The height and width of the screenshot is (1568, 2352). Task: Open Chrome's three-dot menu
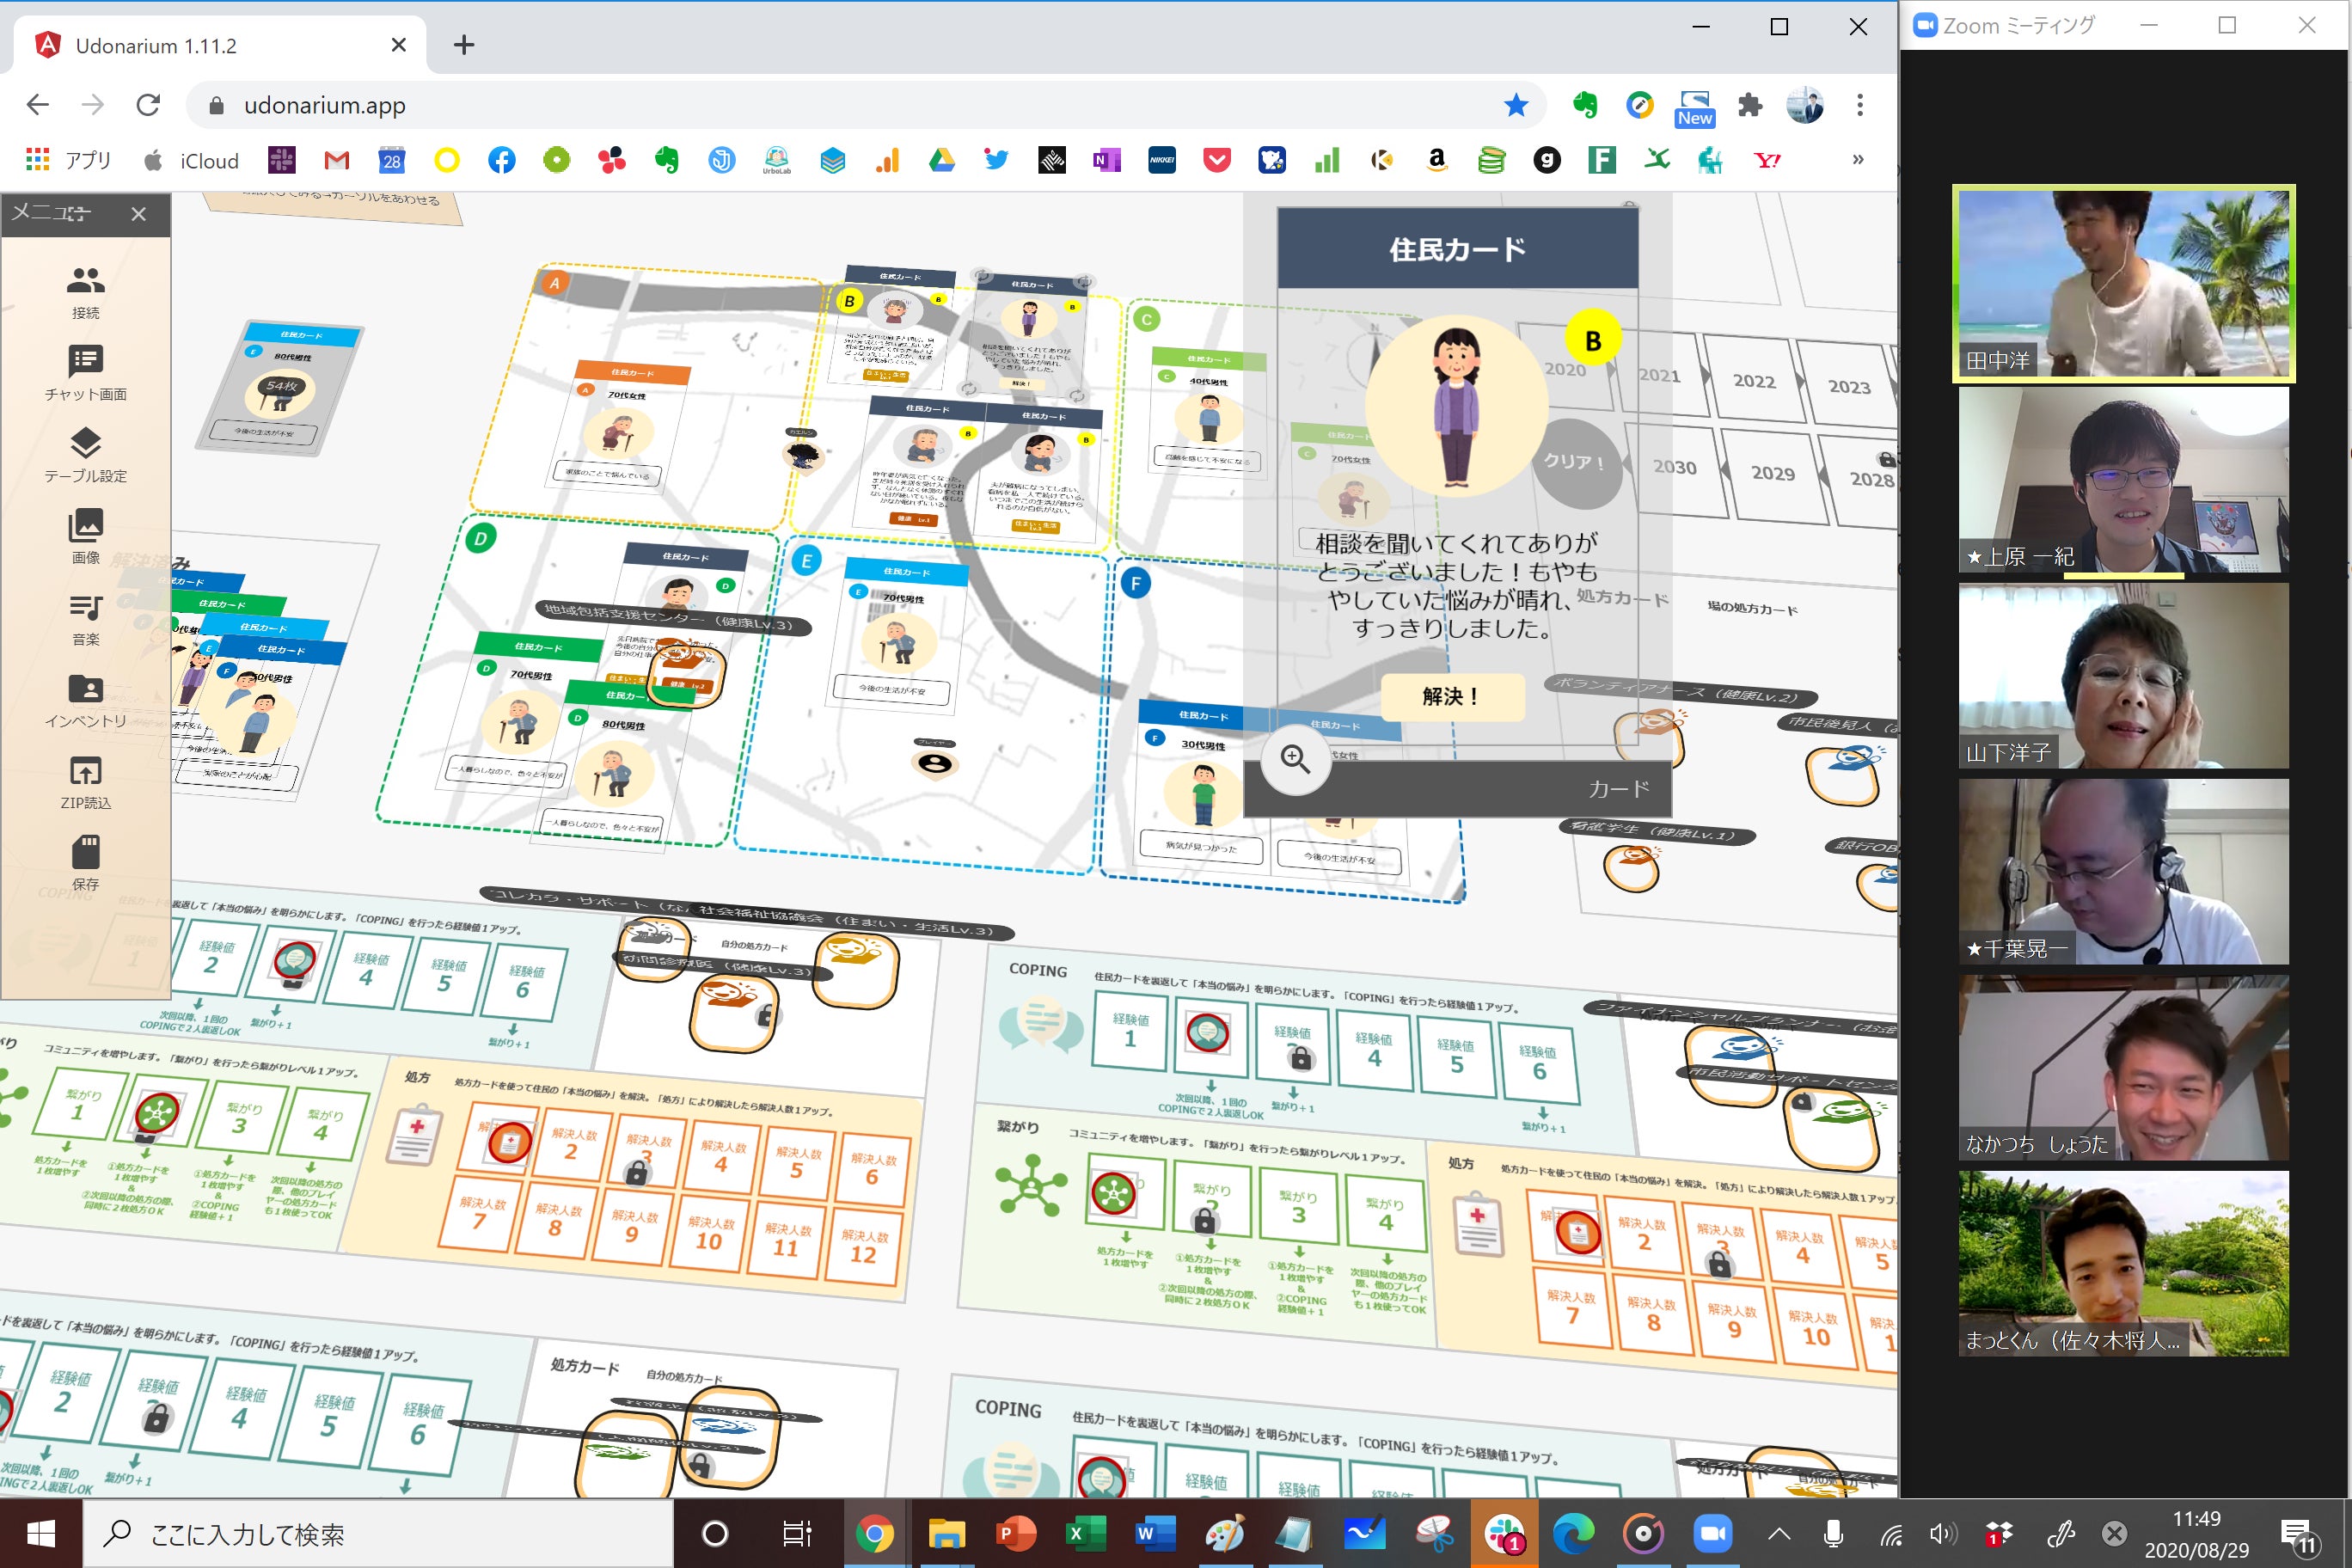[1859, 105]
